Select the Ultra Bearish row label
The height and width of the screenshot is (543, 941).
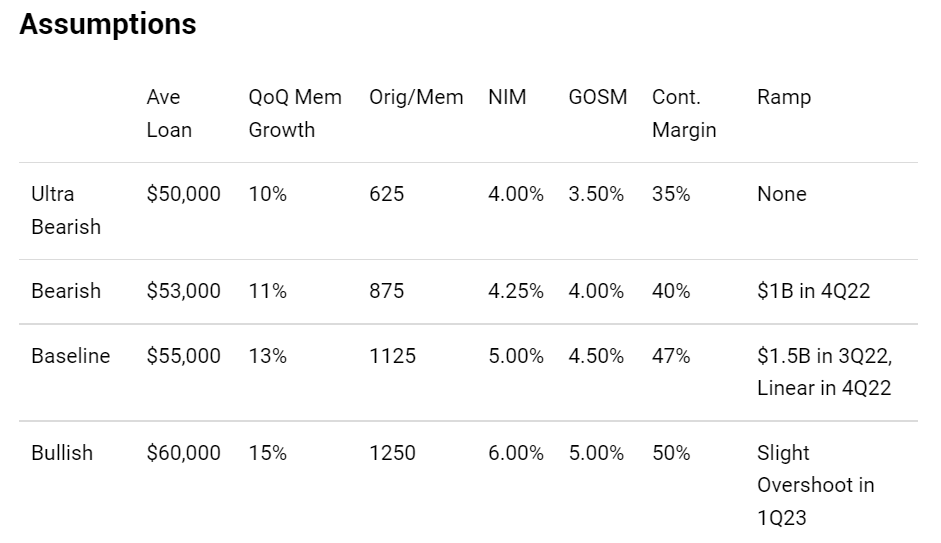[x=66, y=210]
